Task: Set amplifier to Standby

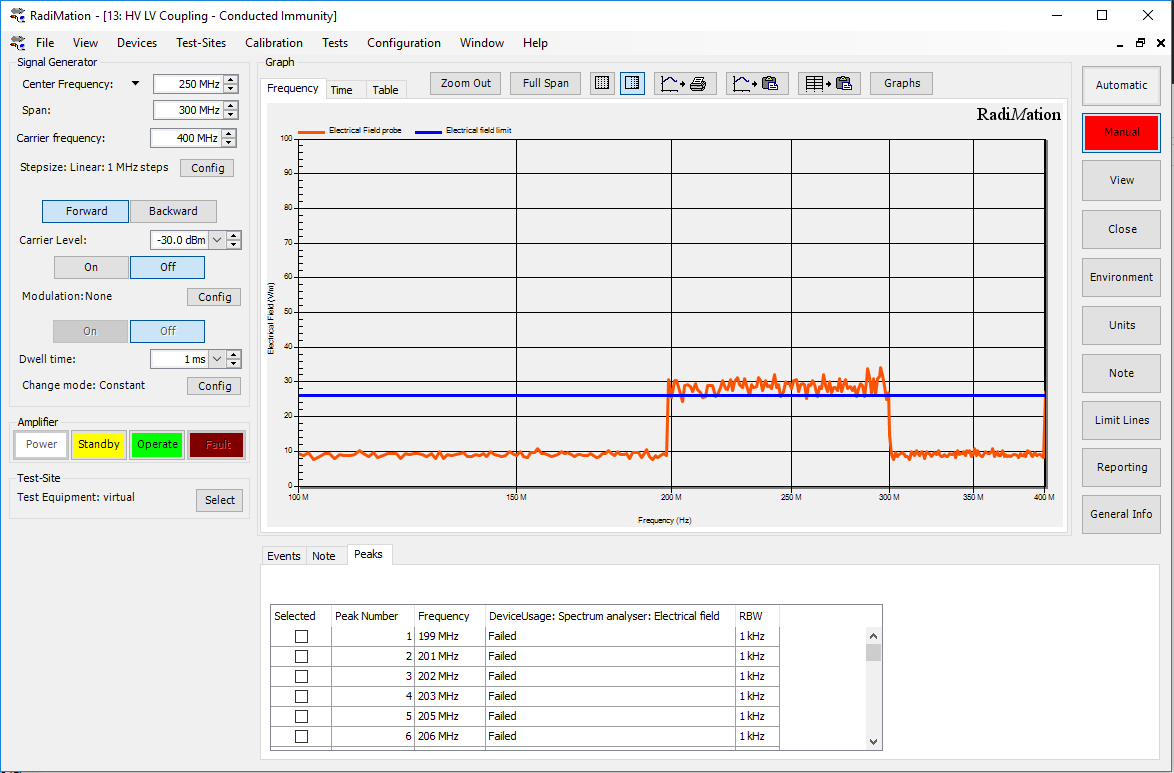Action: tap(99, 445)
